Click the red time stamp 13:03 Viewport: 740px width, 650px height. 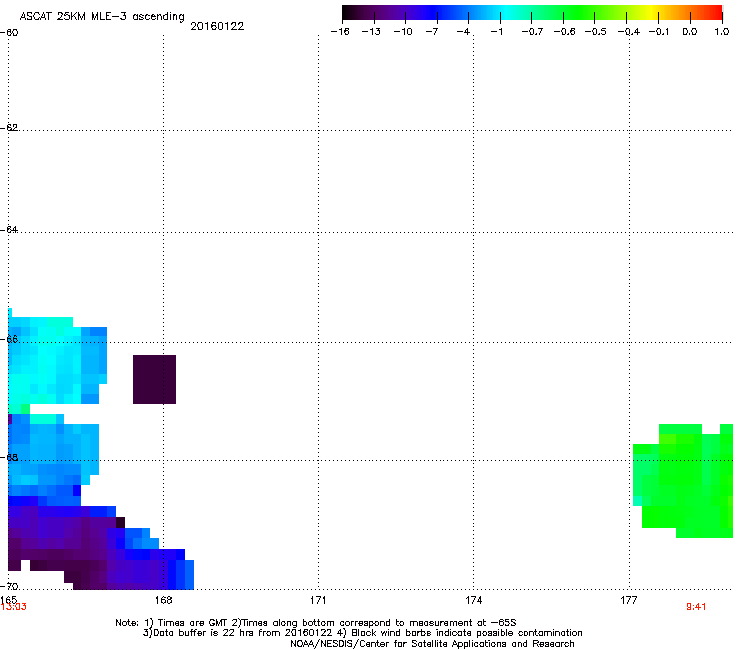14,607
